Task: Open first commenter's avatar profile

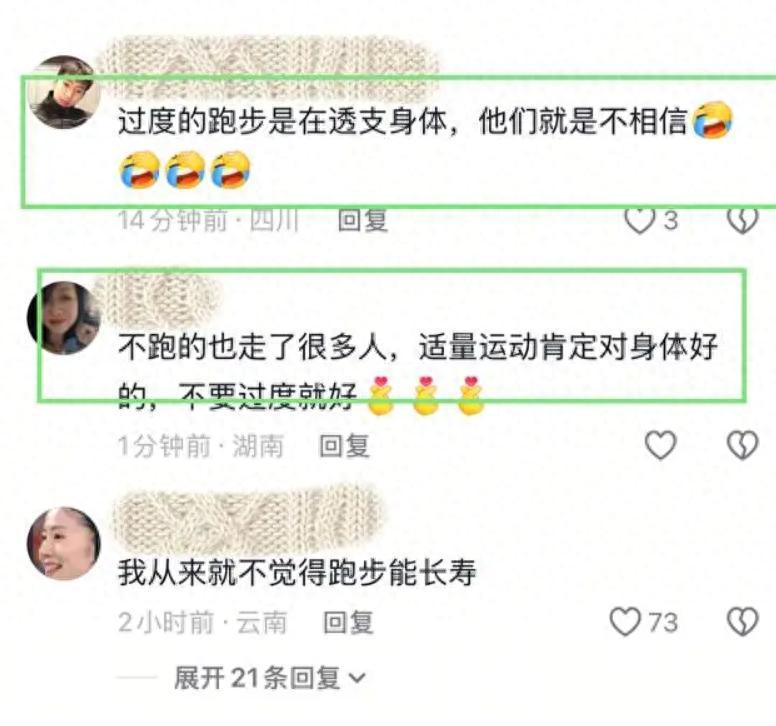Action: tap(63, 92)
